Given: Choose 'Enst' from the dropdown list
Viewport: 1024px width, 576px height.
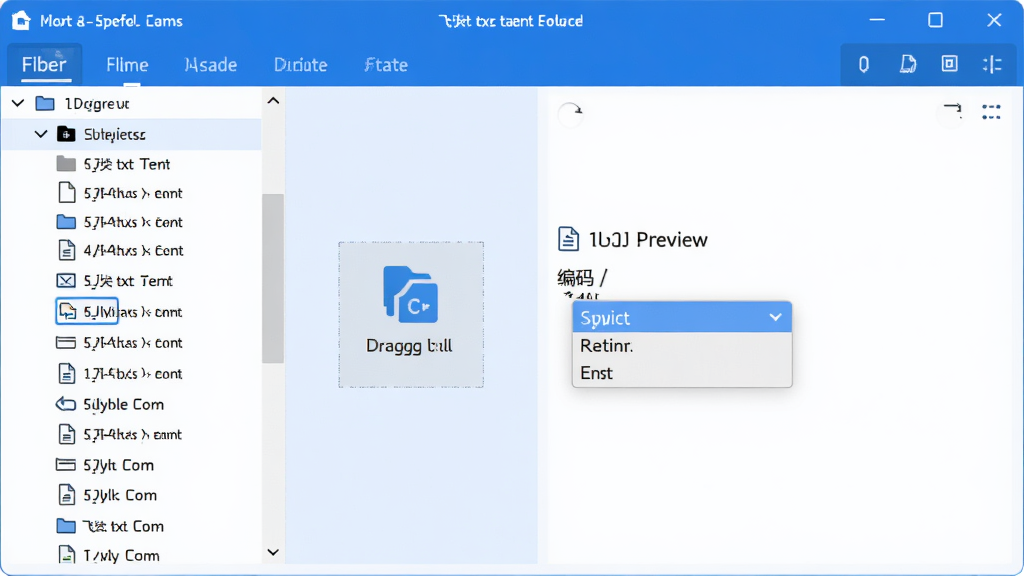Looking at the screenshot, I should click(682, 373).
